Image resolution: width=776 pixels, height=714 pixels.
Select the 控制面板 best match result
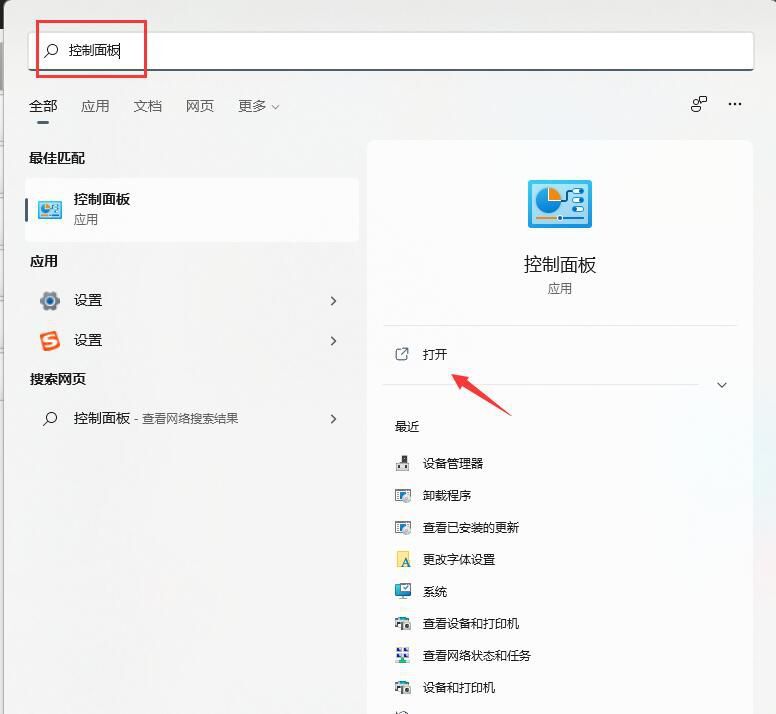[192, 209]
